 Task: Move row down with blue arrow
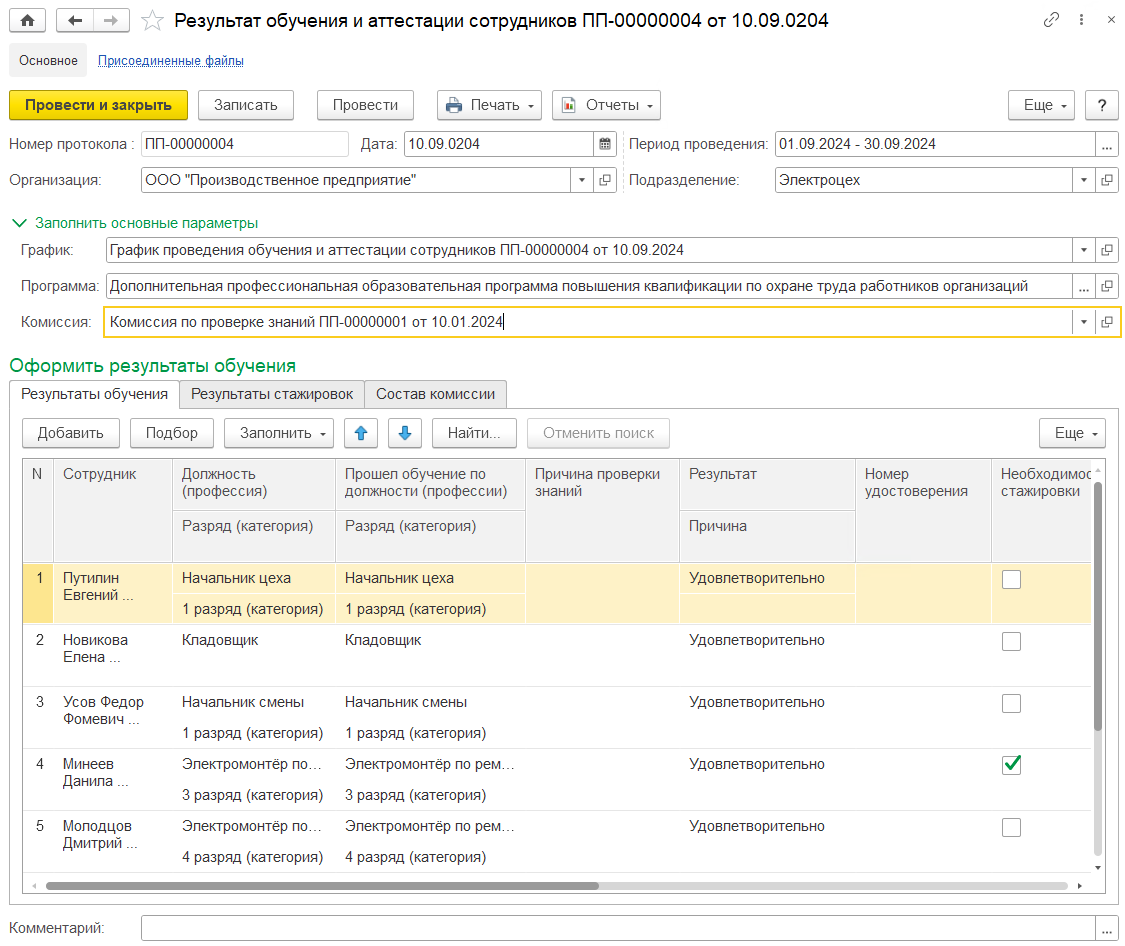404,433
